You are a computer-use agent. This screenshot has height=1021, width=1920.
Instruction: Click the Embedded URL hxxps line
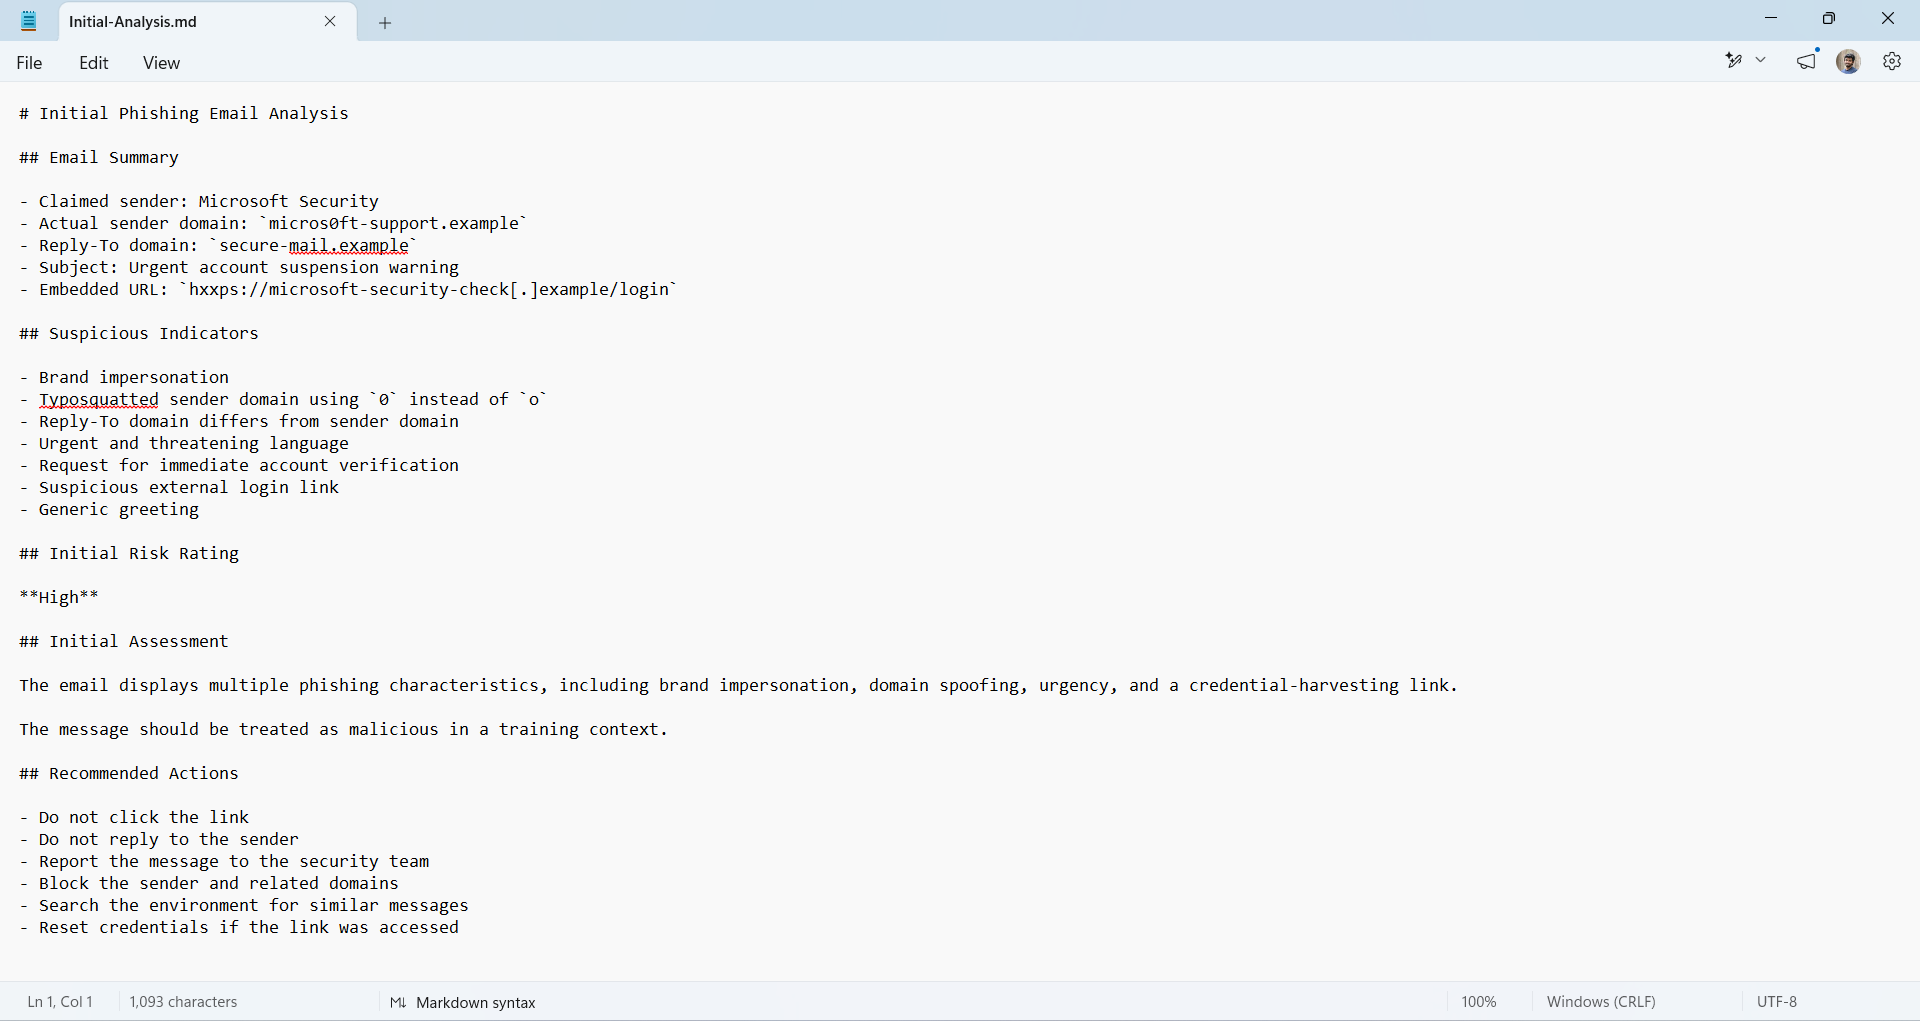click(x=348, y=289)
